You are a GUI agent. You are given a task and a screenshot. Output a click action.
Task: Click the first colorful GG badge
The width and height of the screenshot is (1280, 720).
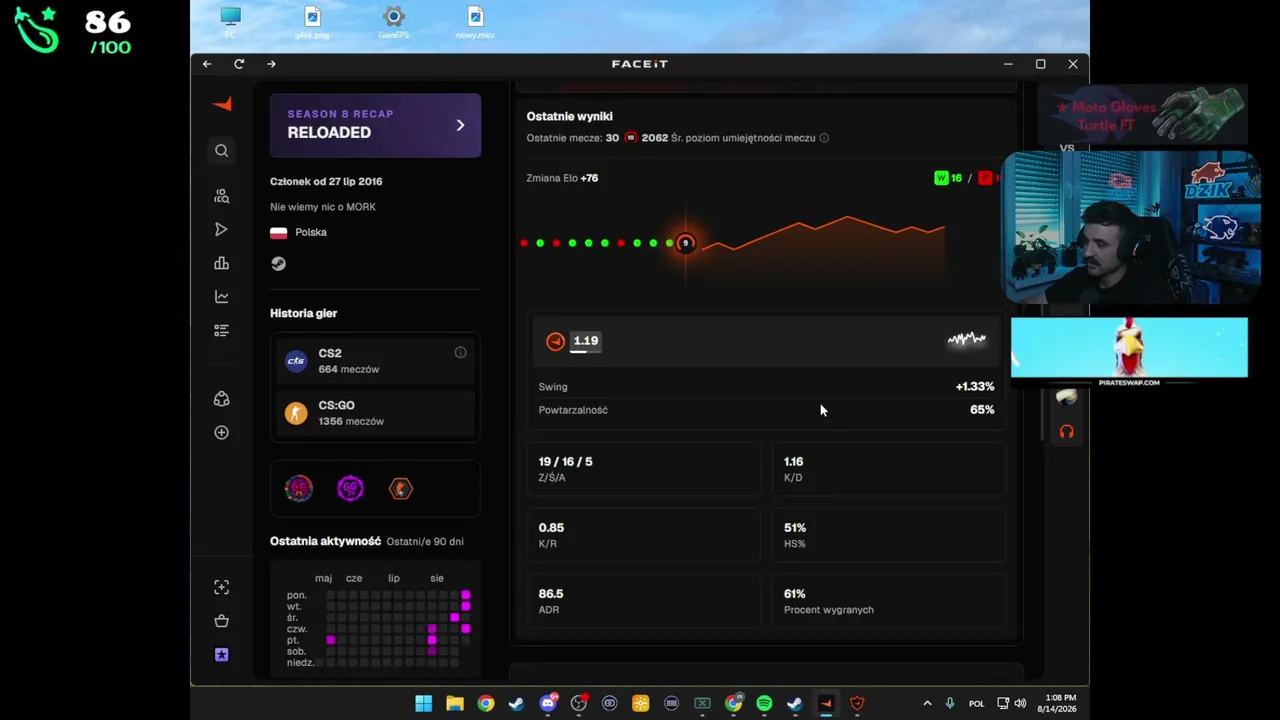299,489
